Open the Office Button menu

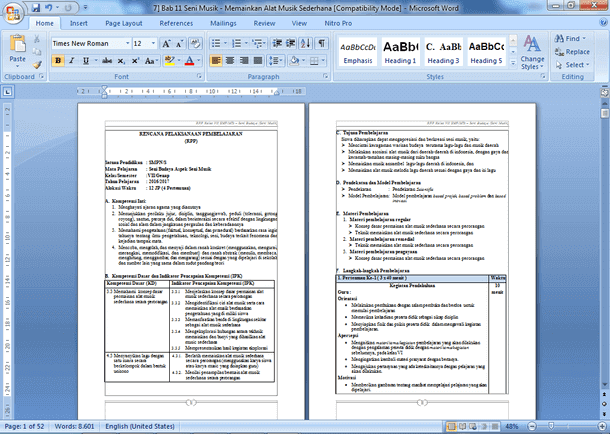point(13,13)
